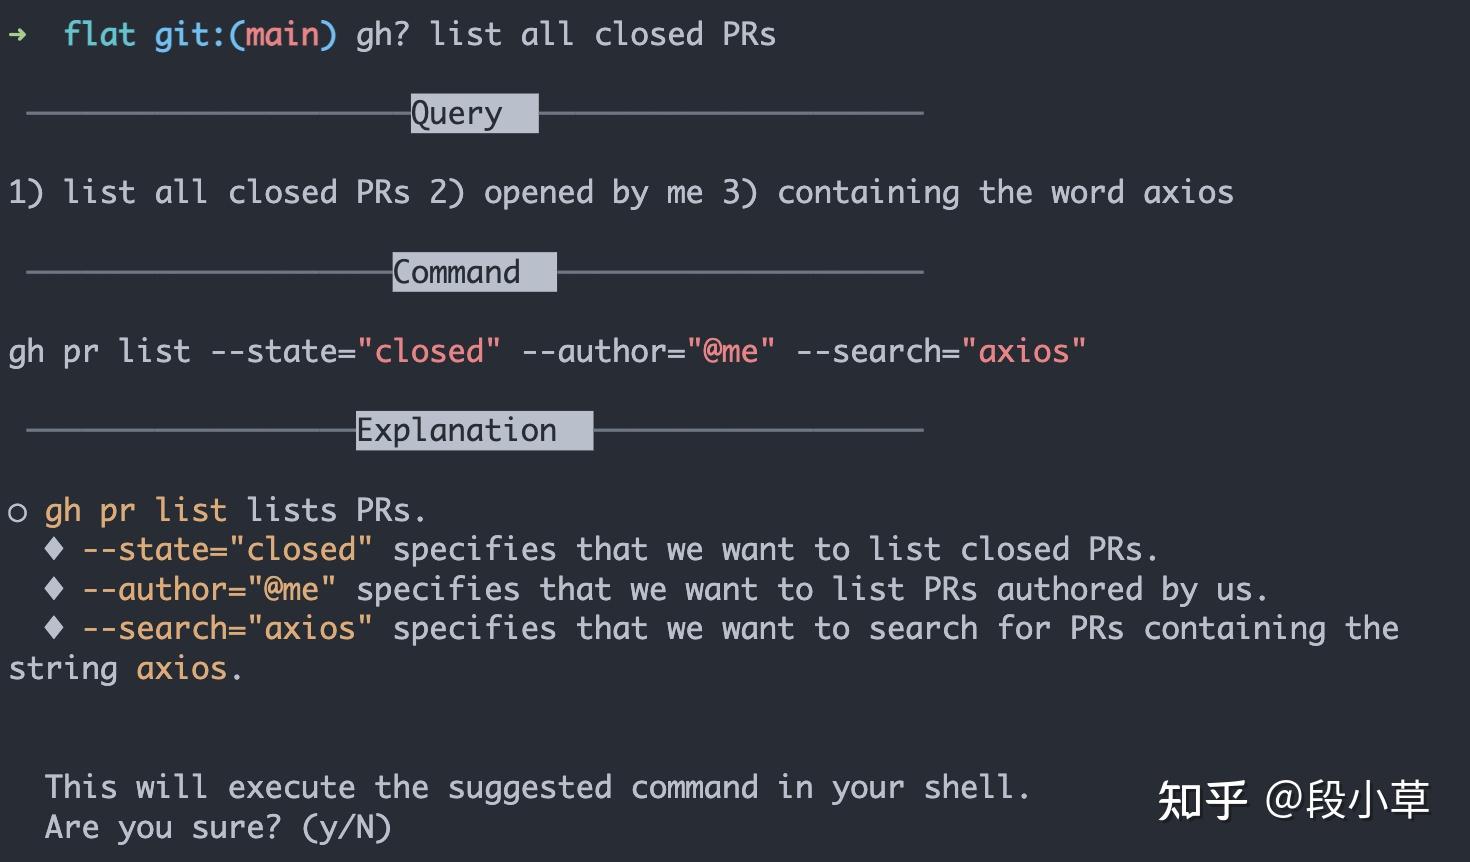Click the flat directory name in prompt
Screen dimensions: 1470x862
(99, 35)
